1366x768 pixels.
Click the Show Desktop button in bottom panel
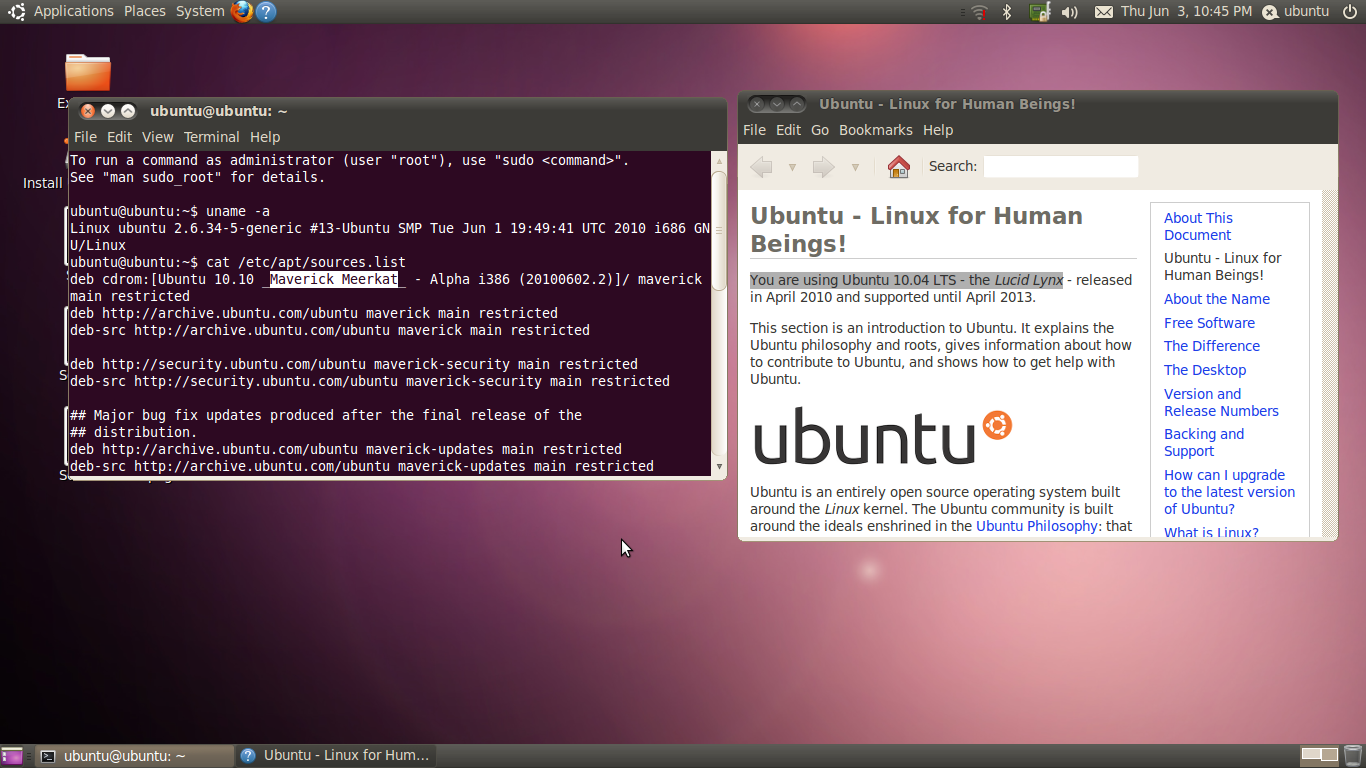[12, 755]
